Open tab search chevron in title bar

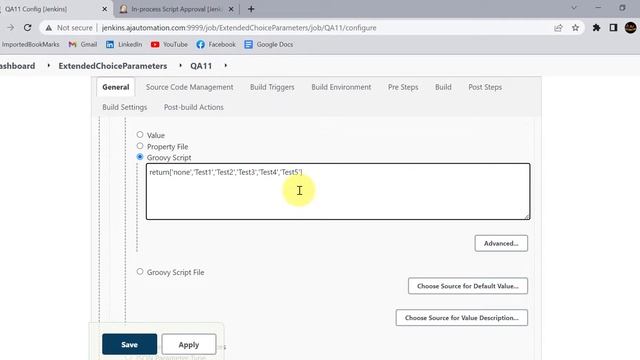click(574, 8)
